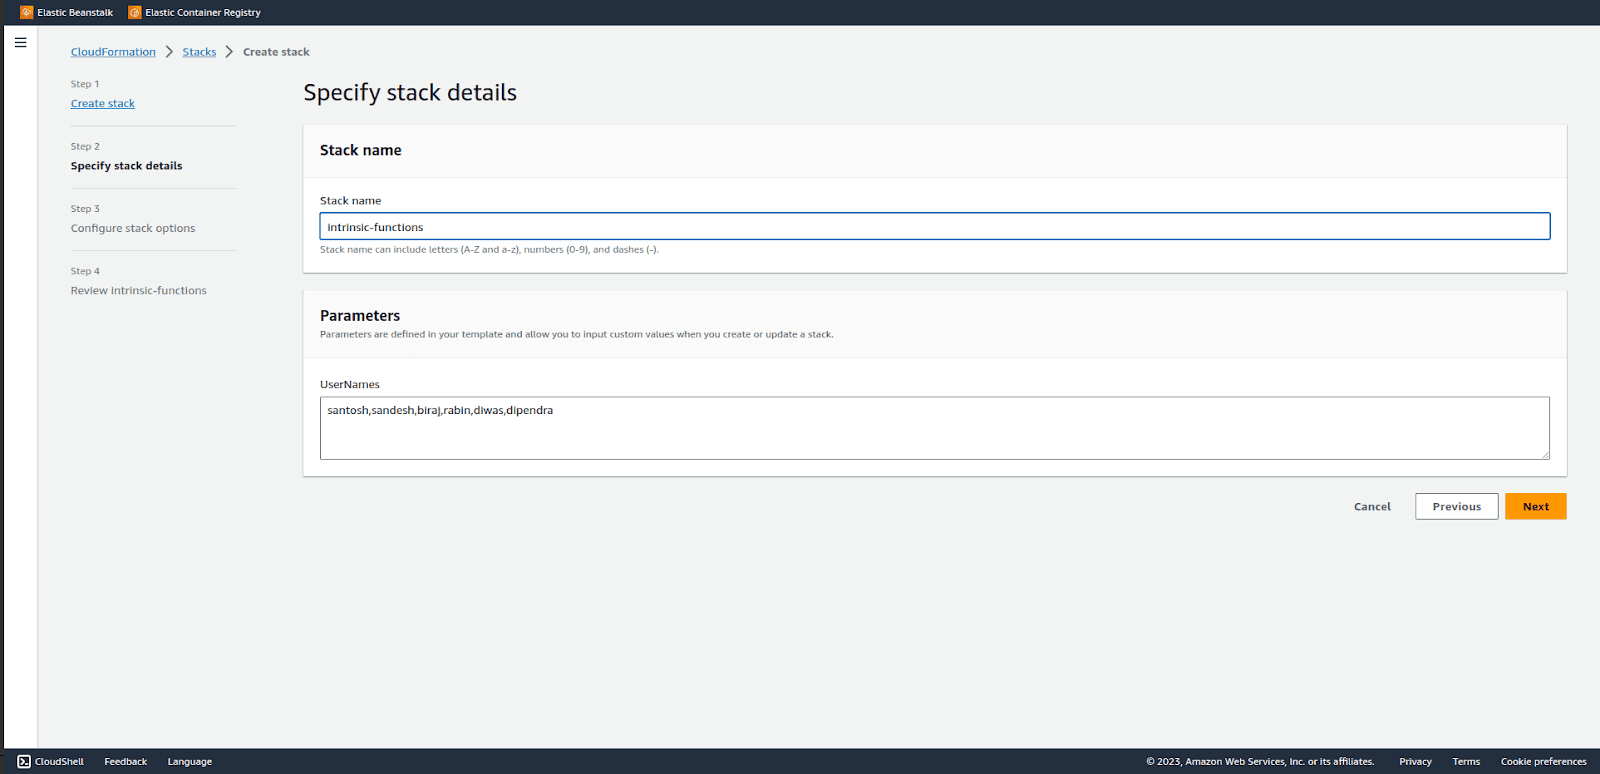Open CloudShell terminal icon
1600x774 pixels.
[x=24, y=761]
